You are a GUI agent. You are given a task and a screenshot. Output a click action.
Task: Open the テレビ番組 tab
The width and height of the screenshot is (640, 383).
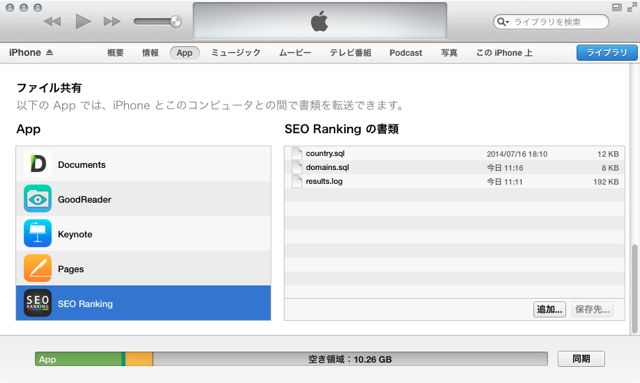coord(350,53)
